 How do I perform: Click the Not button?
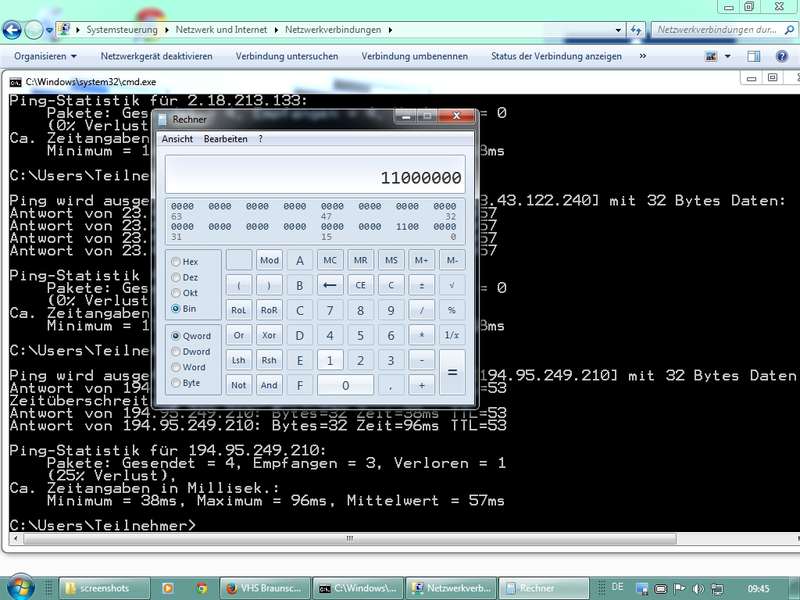point(239,385)
